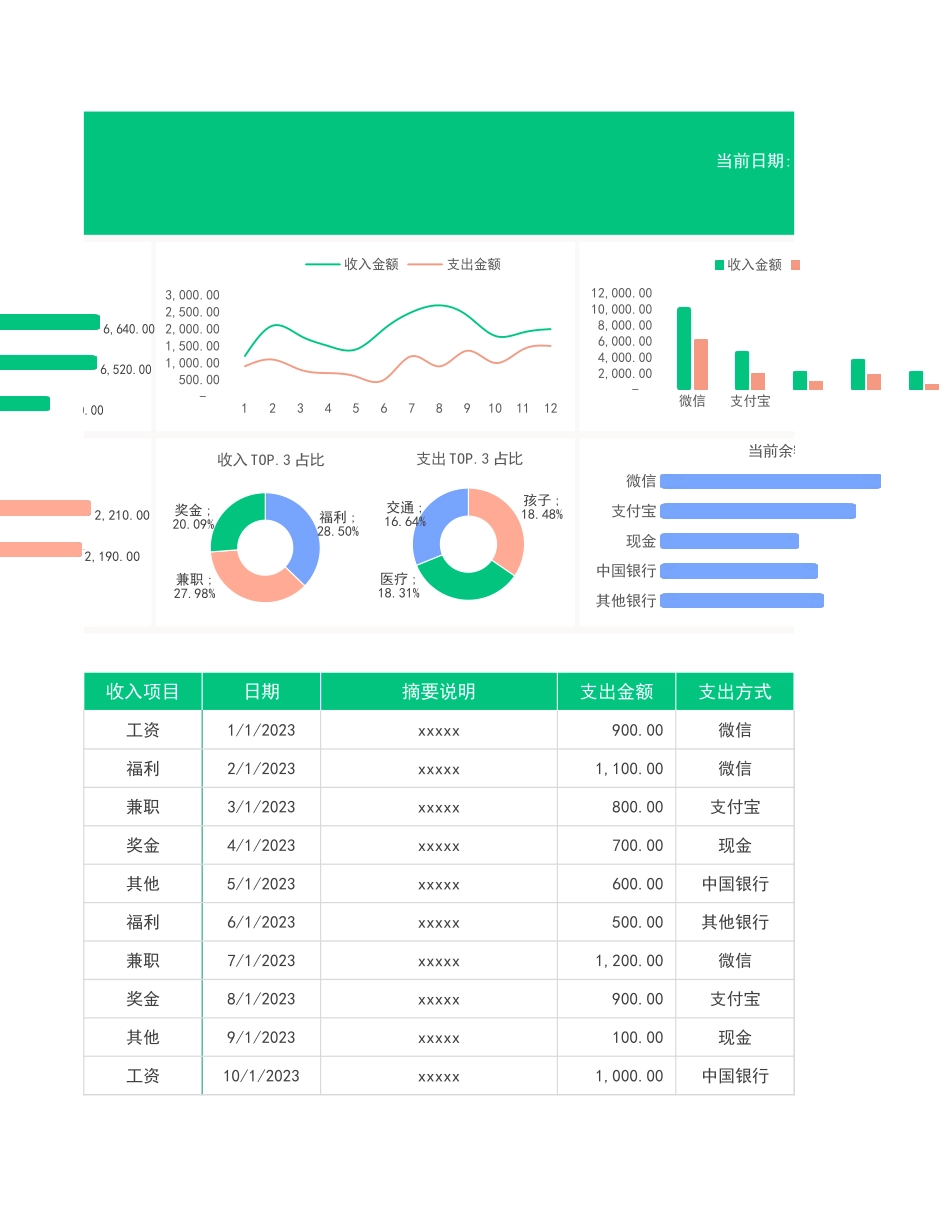Click the 支付宝 axis label in column chart

[750, 401]
